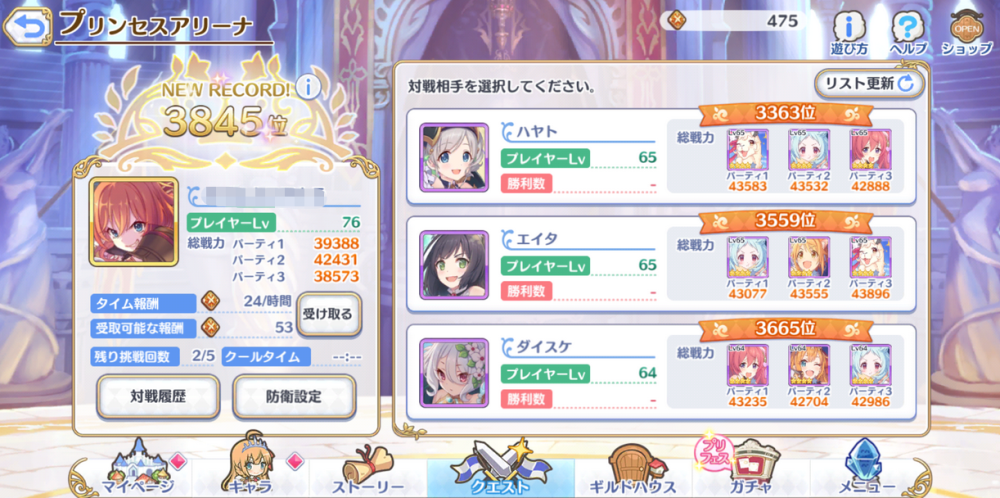Select the クエスト crossed-swords tab
Screen dimensions: 1000x498
pos(501,469)
